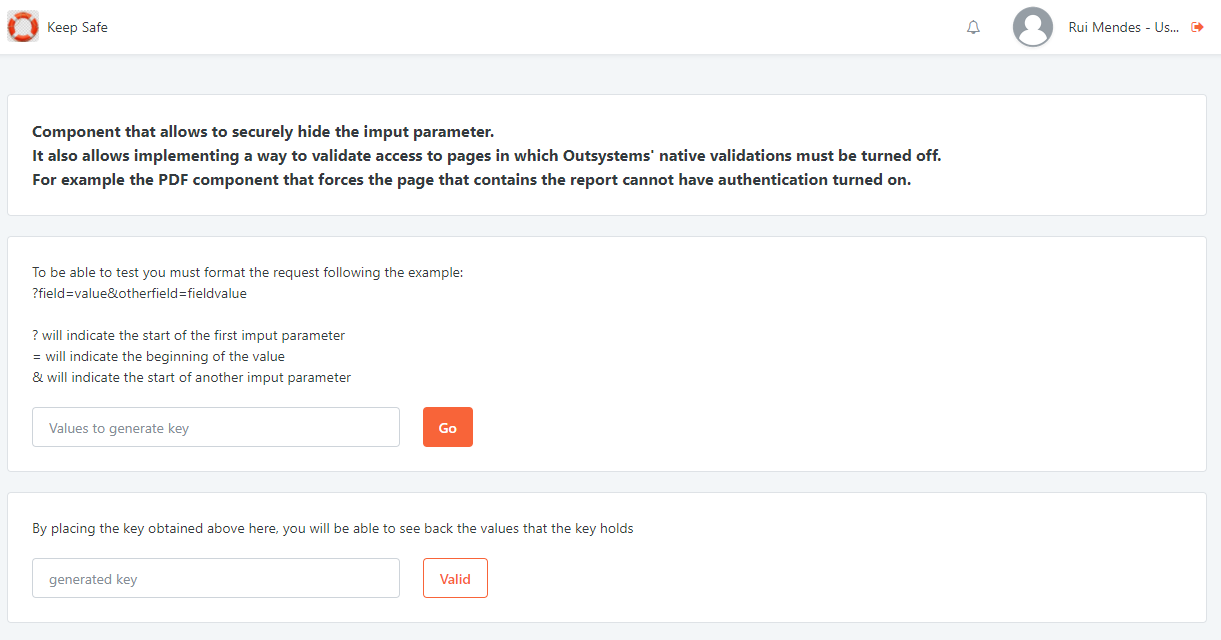Click the 'It also allows implementing' sentence

tap(486, 156)
